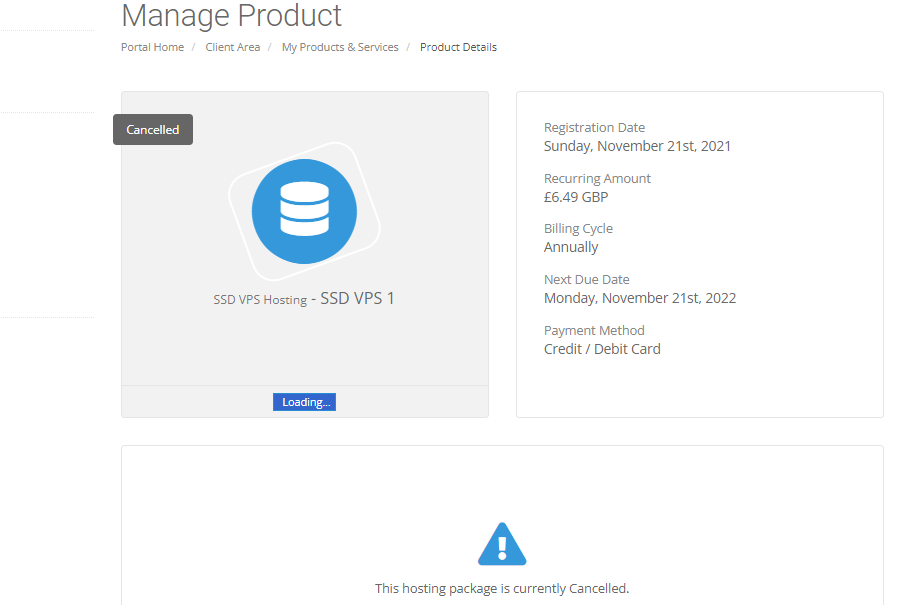Click the SSD VPS Hosting group label
This screenshot has width=916, height=605.
pos(260,300)
